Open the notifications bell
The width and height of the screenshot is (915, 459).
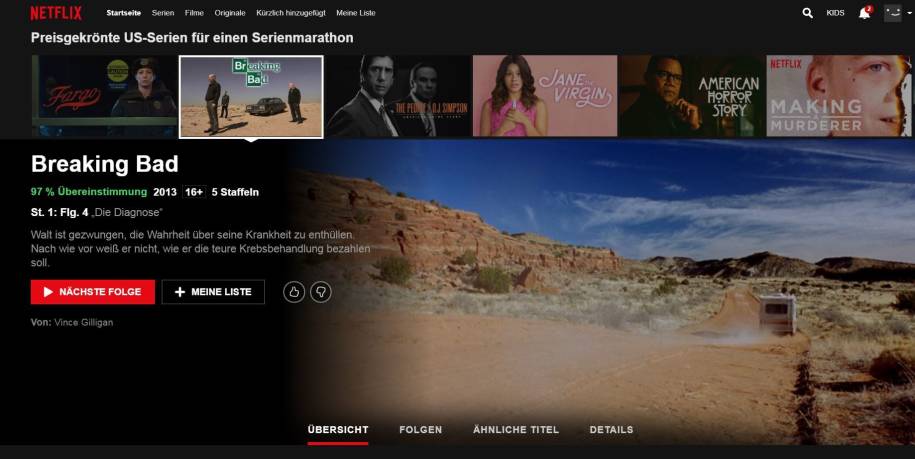pyautogui.click(x=864, y=13)
